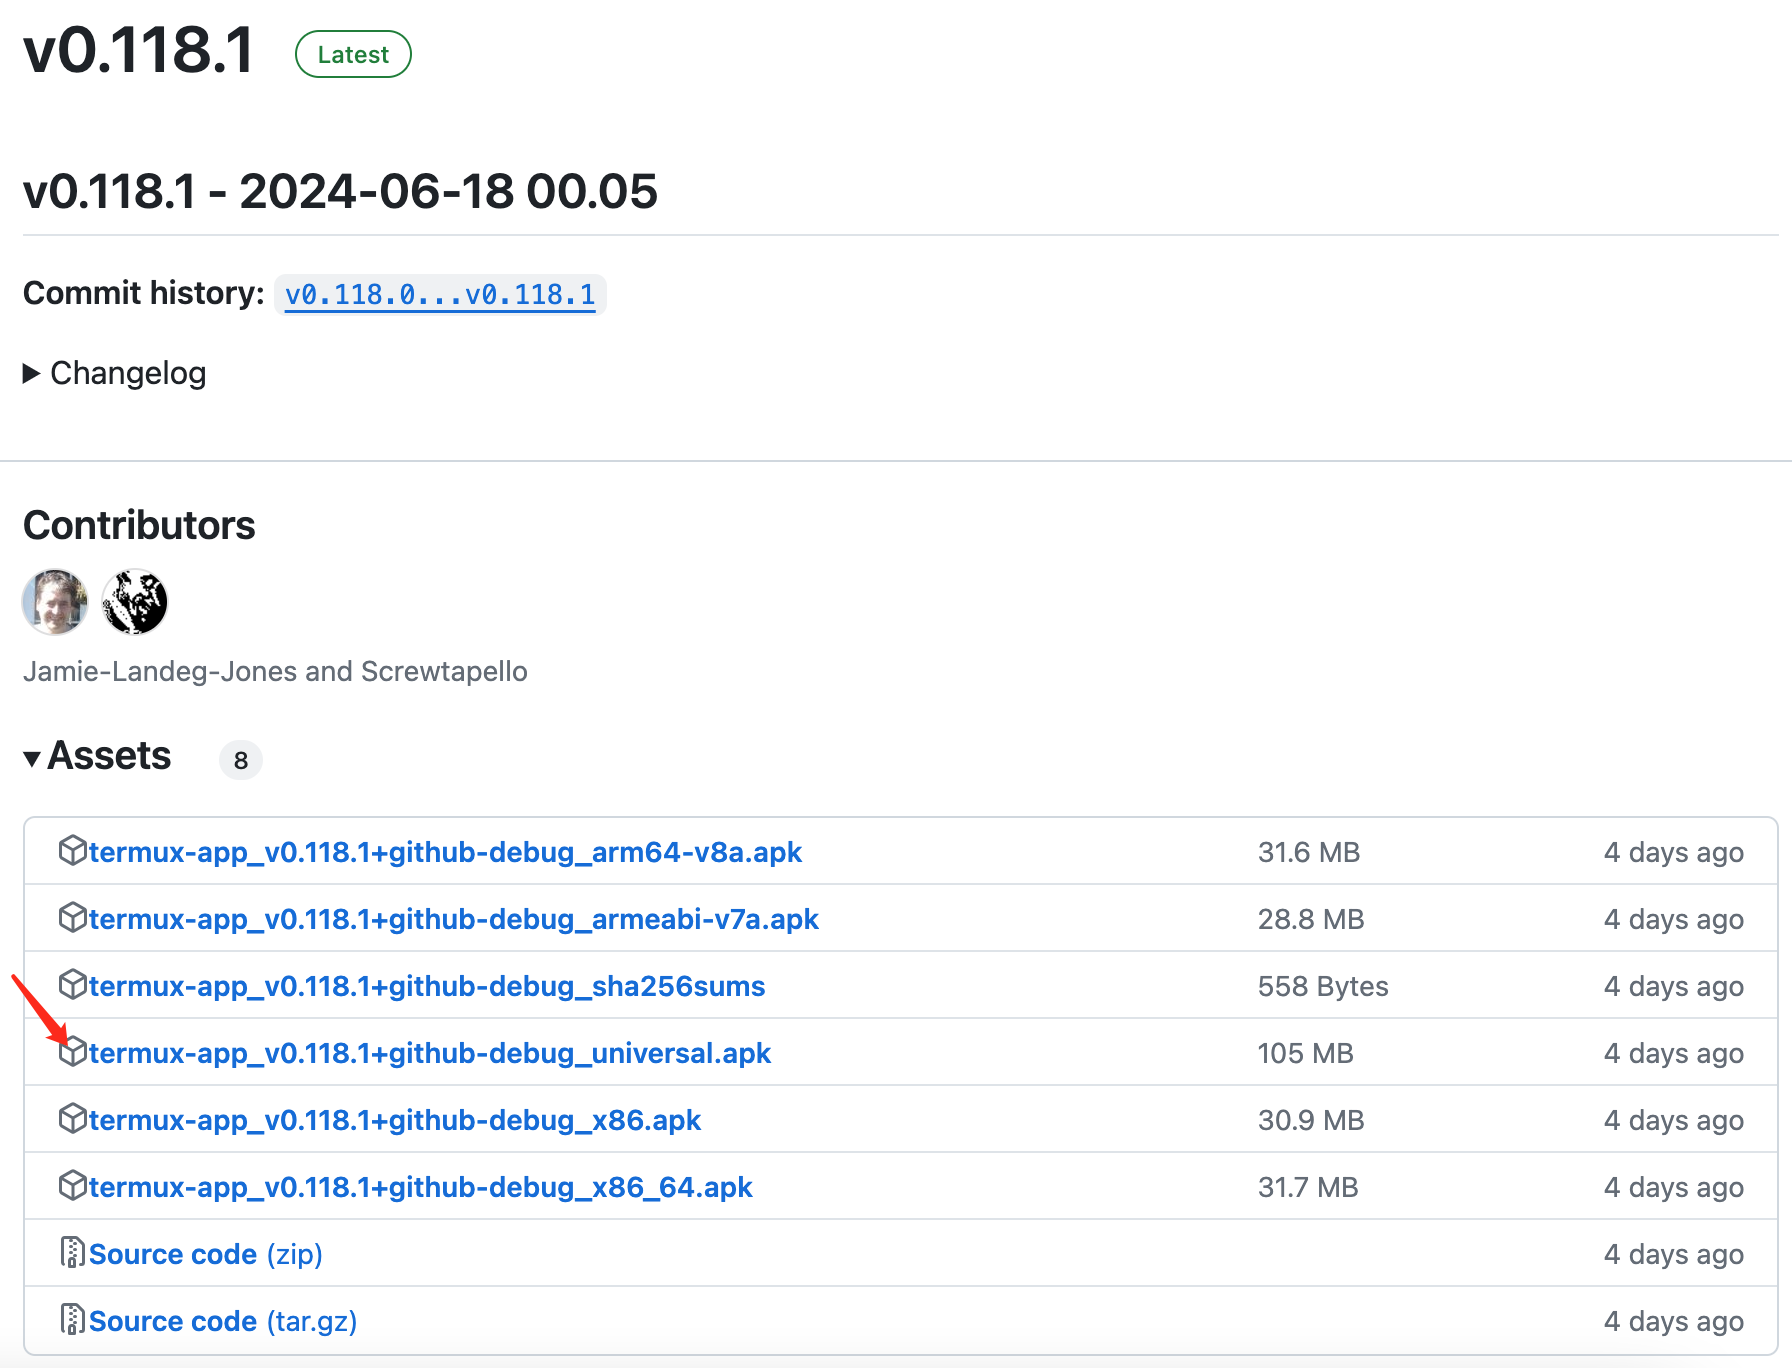Viewport: 1792px width, 1368px height.
Task: Click the 30.9 MB file size
Action: pyautogui.click(x=1311, y=1120)
